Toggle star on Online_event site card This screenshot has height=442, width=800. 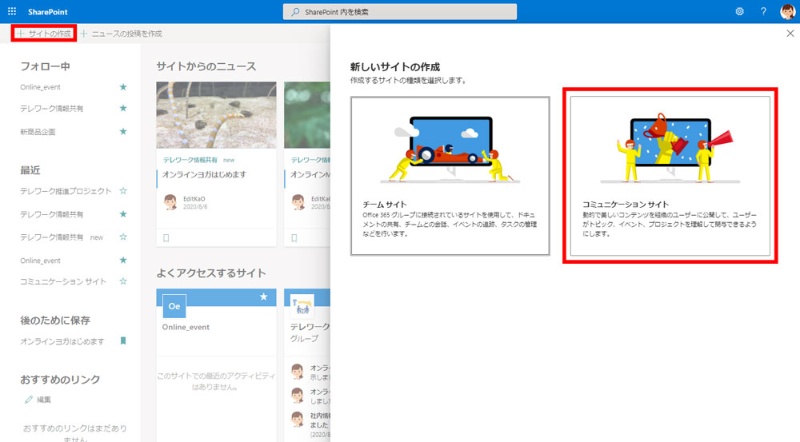(x=263, y=297)
